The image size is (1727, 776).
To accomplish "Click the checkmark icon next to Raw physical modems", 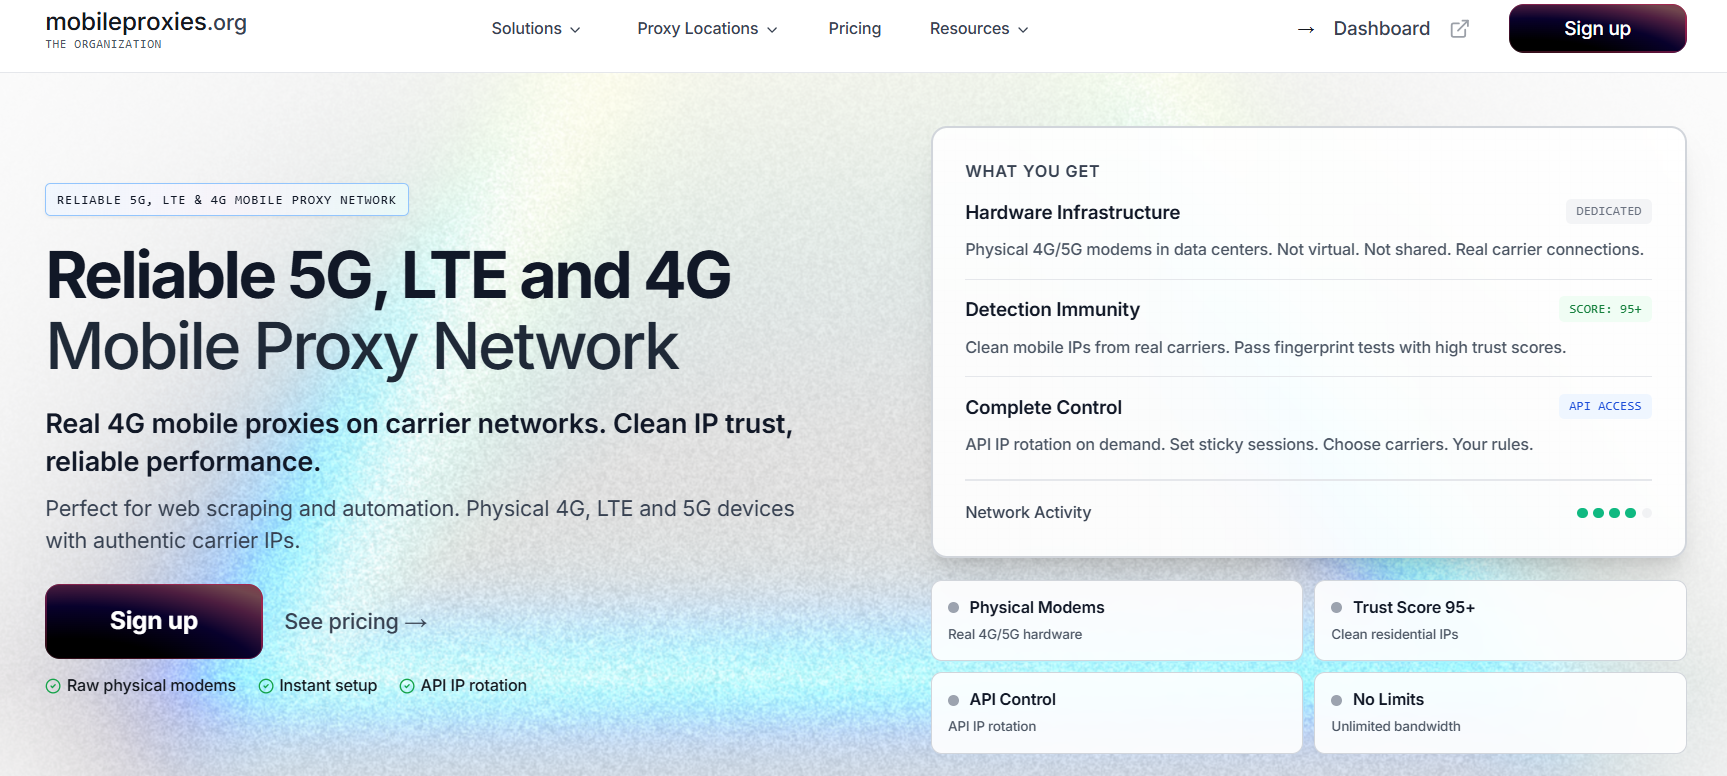I will pyautogui.click(x=53, y=686).
